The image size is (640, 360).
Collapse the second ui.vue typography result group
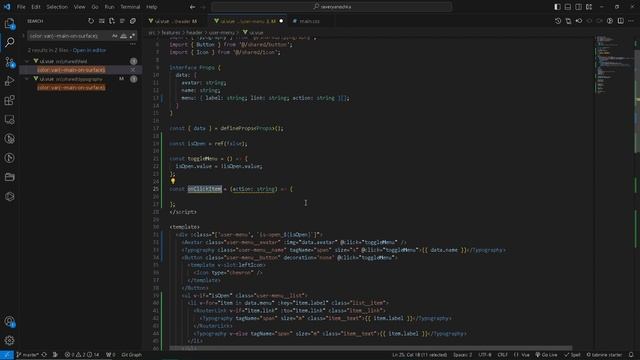27,79
